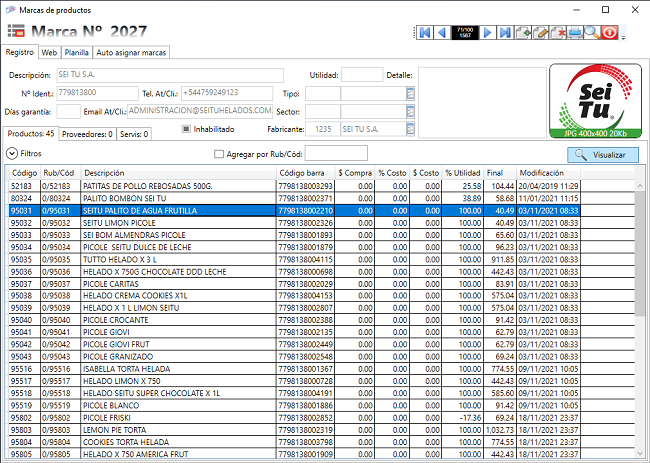The image size is (650, 463).
Task: Click the product list vertical scrollbar thumb
Action: (640, 254)
